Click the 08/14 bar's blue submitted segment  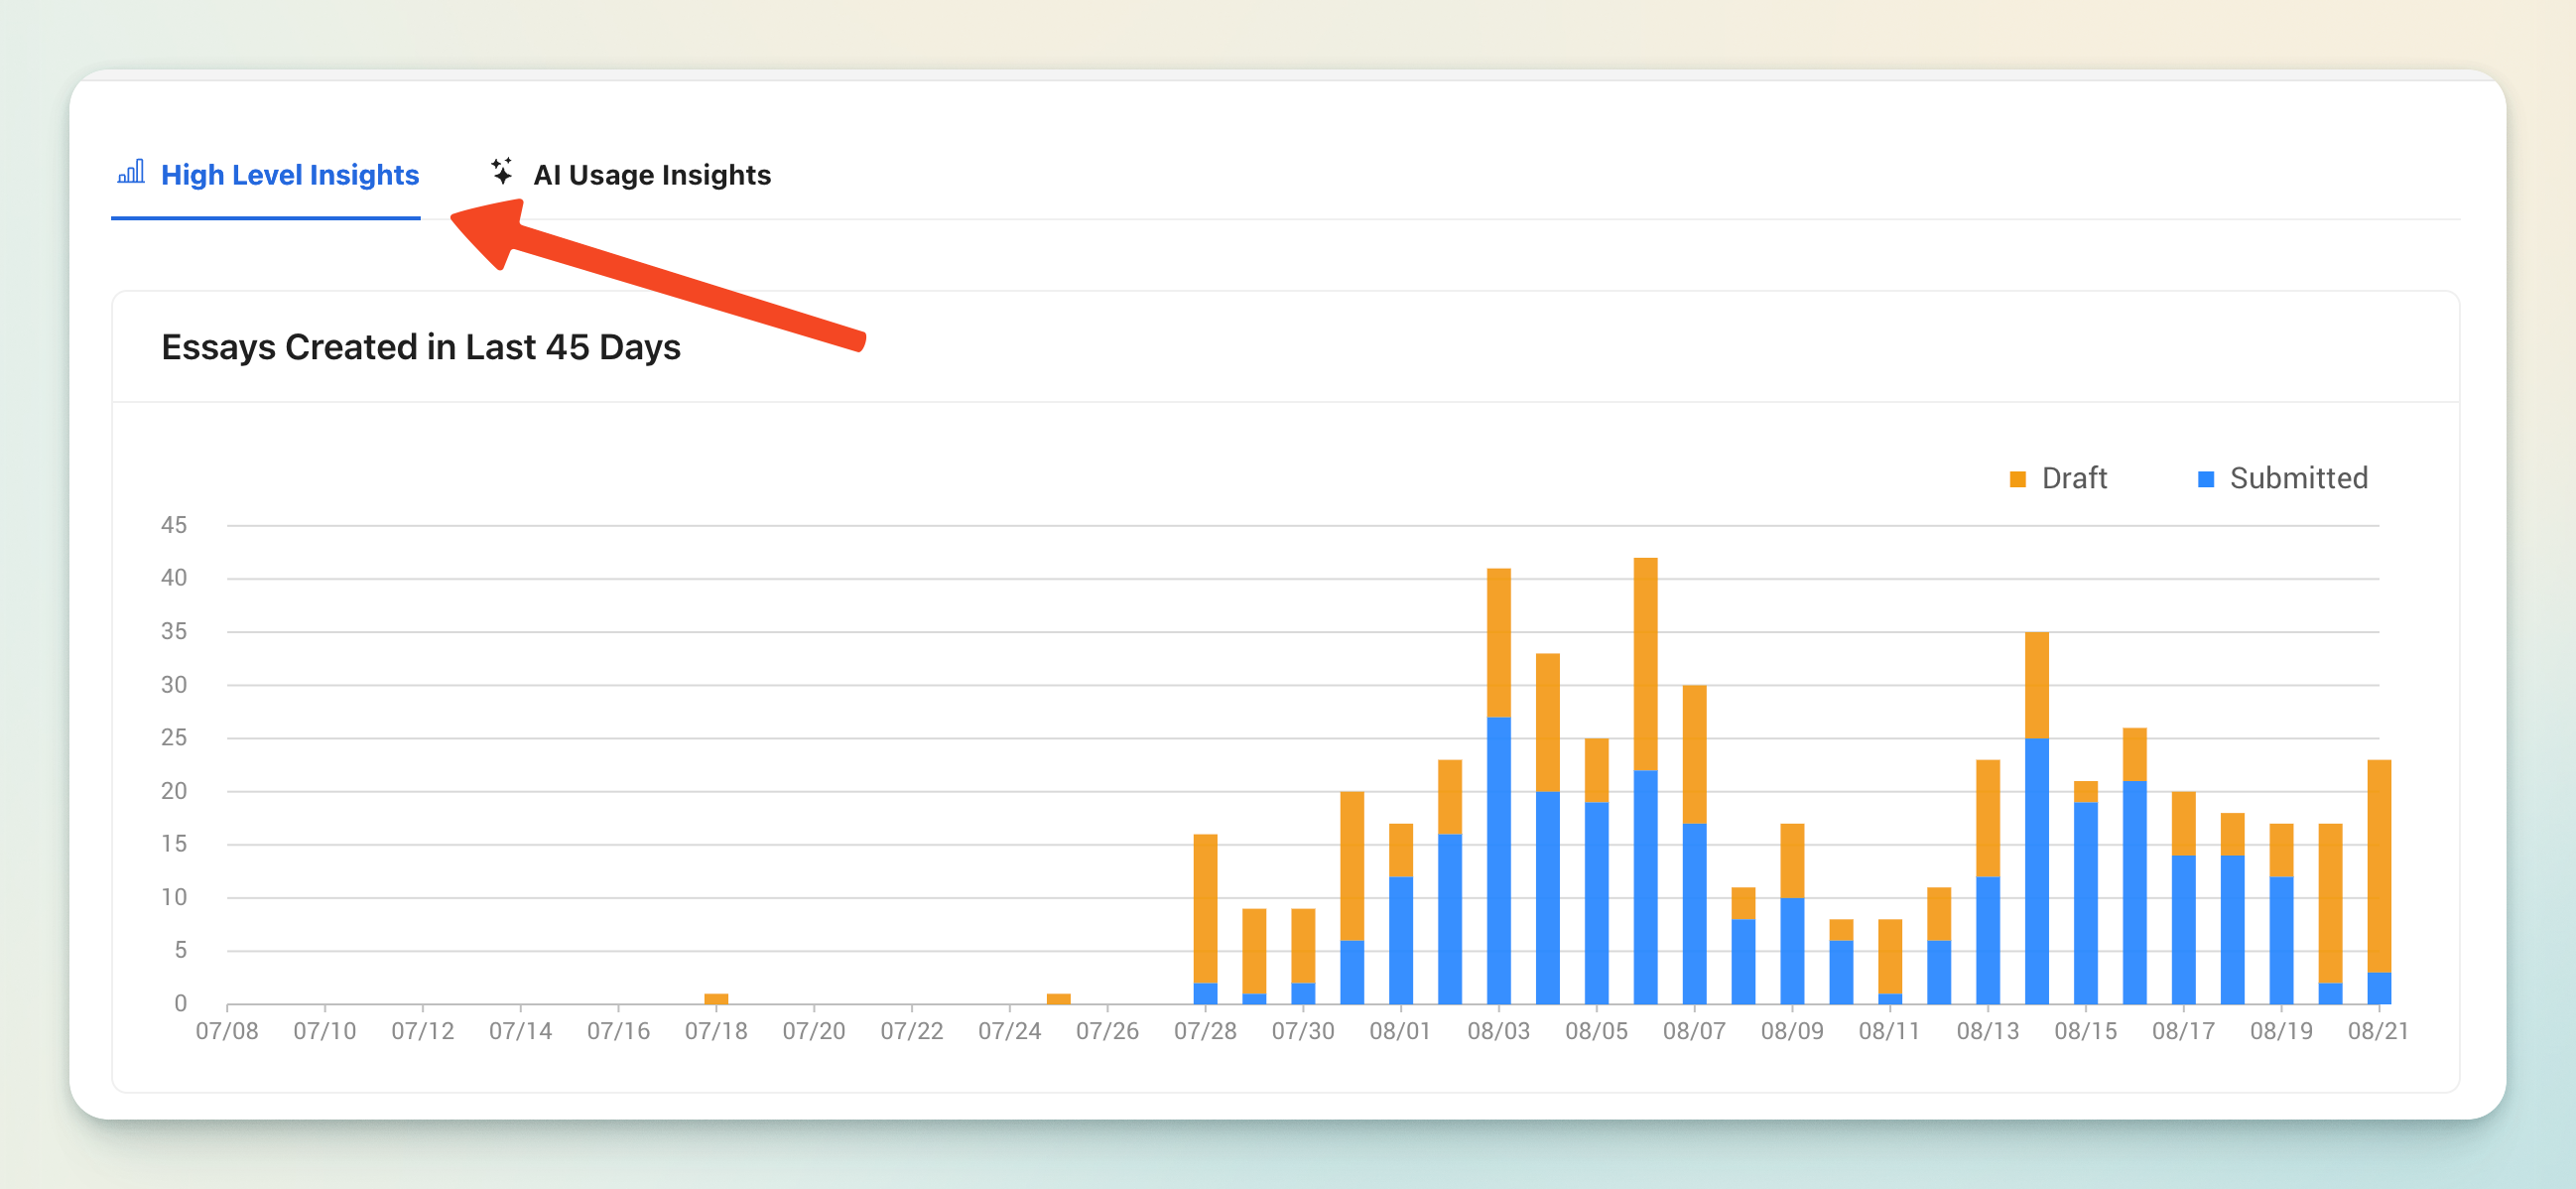[2036, 870]
